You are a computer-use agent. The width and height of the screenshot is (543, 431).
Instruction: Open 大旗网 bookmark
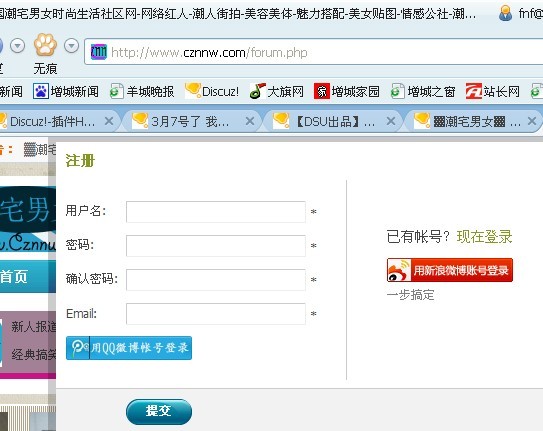pos(277,91)
